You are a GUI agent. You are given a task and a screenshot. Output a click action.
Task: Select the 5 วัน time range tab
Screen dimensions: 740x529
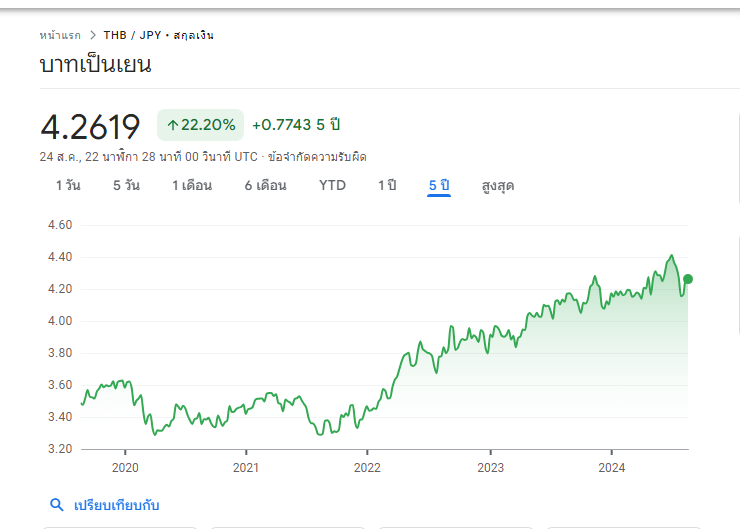(126, 185)
